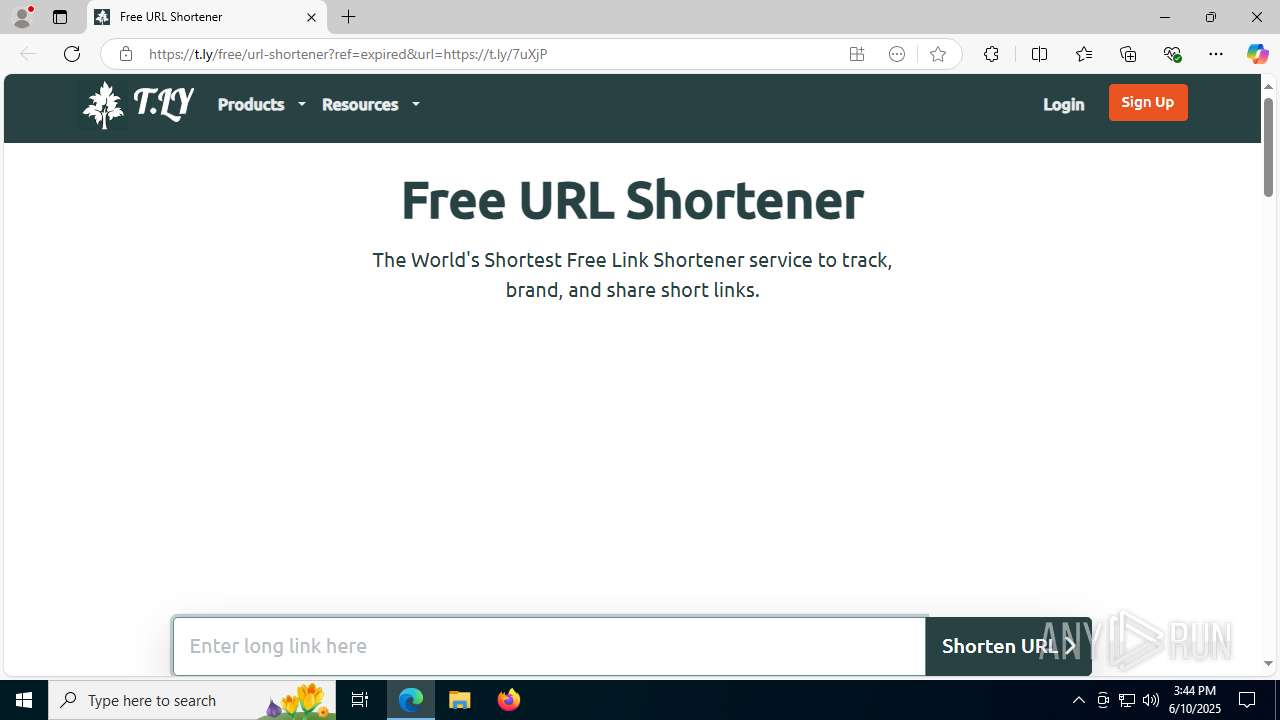
Task: Open split screen view
Action: click(1039, 54)
